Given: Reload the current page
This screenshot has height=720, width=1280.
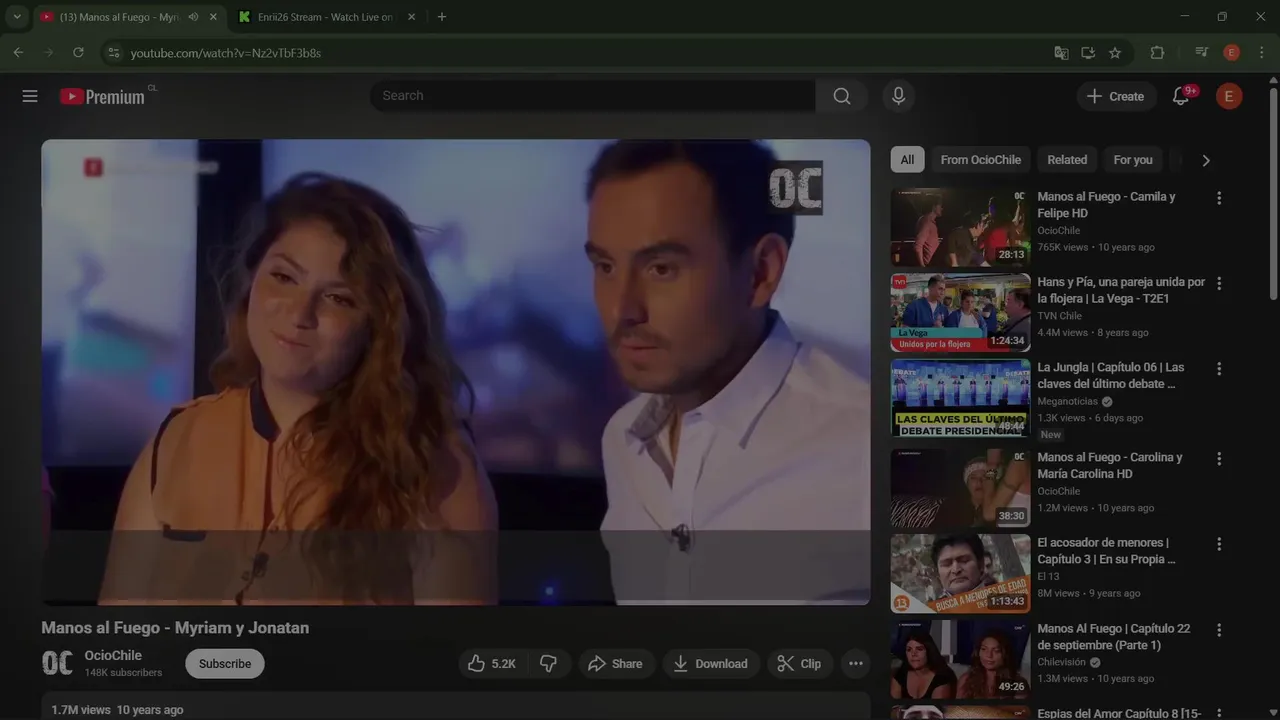Looking at the screenshot, I should [x=78, y=53].
